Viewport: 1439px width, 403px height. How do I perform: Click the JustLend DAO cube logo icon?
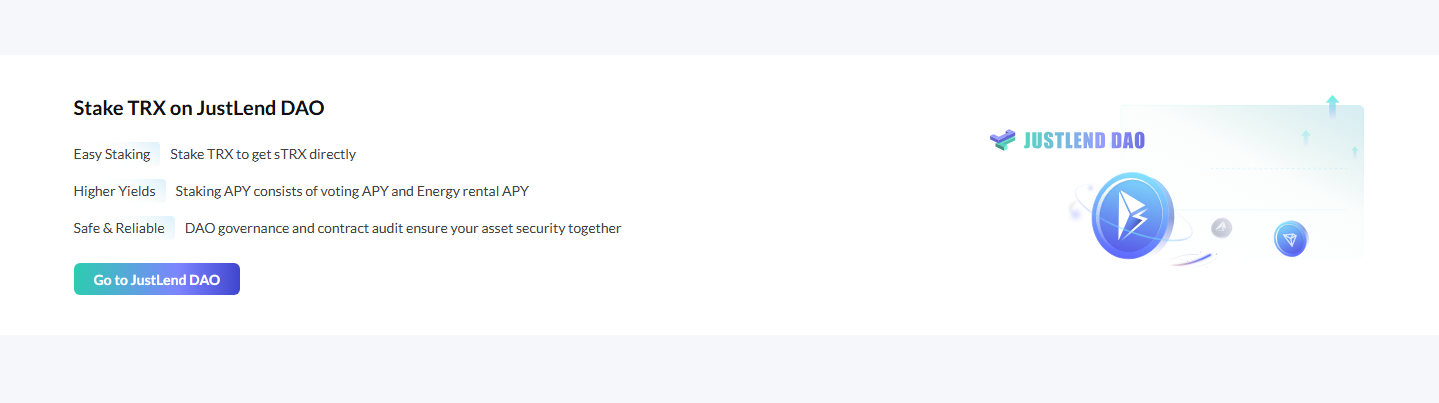(1003, 140)
